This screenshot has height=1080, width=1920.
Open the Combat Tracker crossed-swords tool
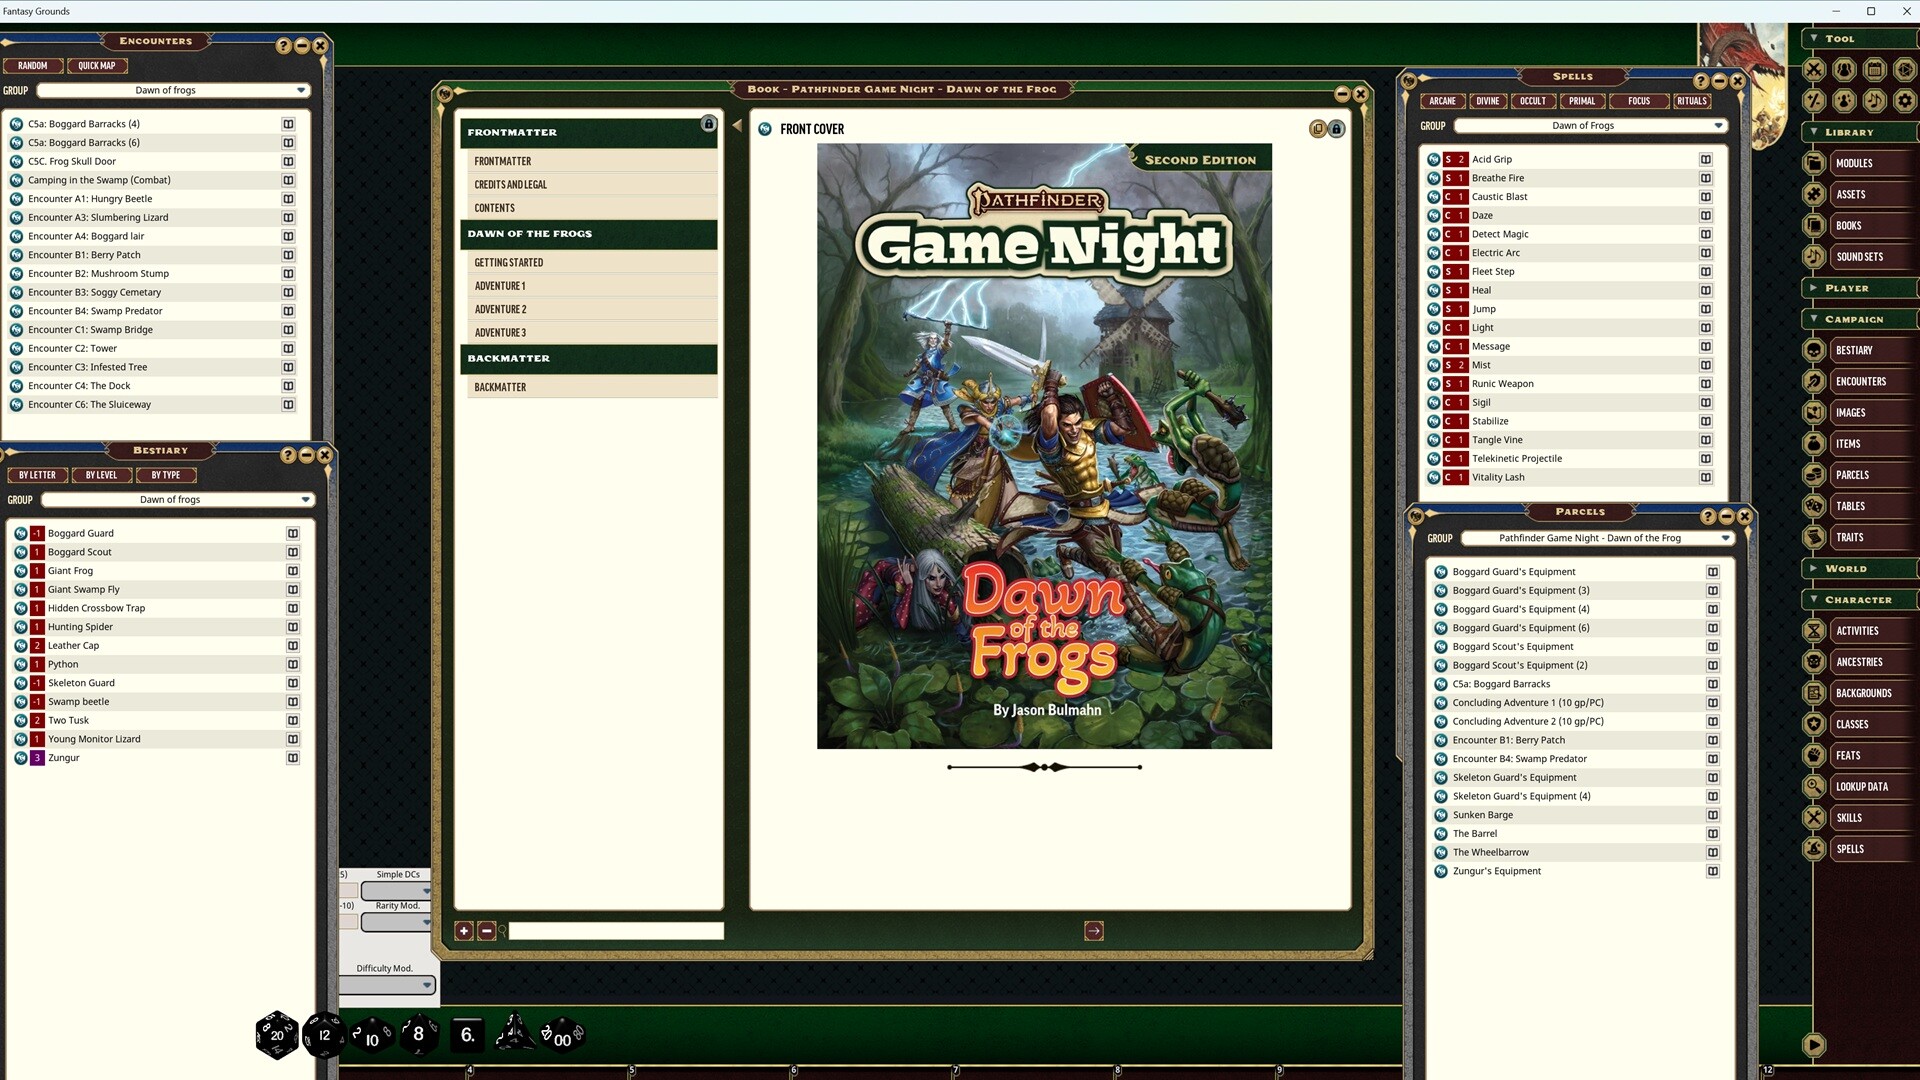click(1814, 70)
